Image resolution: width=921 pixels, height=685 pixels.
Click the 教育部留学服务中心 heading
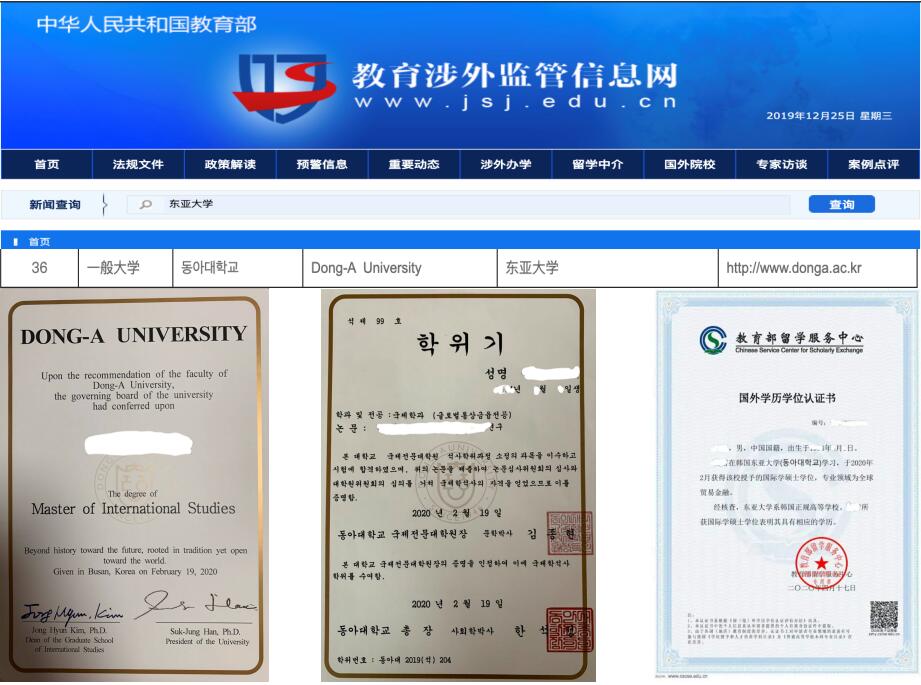pos(799,338)
